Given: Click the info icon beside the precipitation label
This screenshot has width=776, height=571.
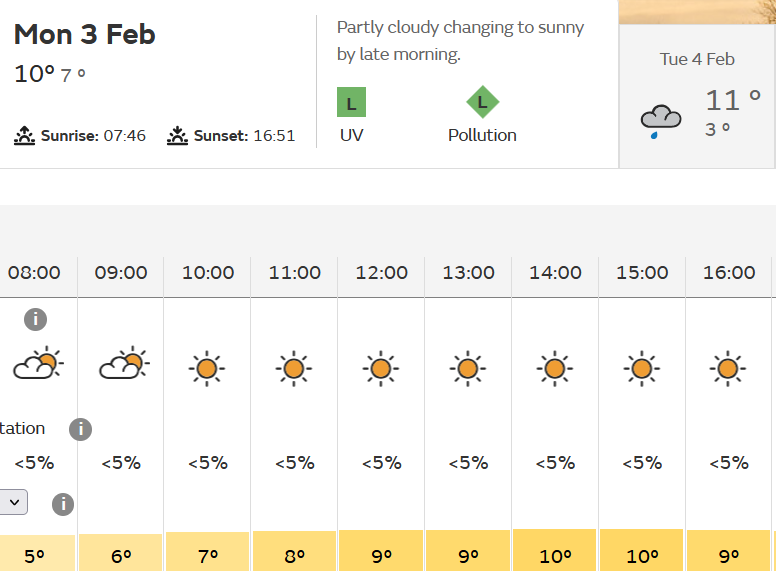Looking at the screenshot, I should 80,429.
